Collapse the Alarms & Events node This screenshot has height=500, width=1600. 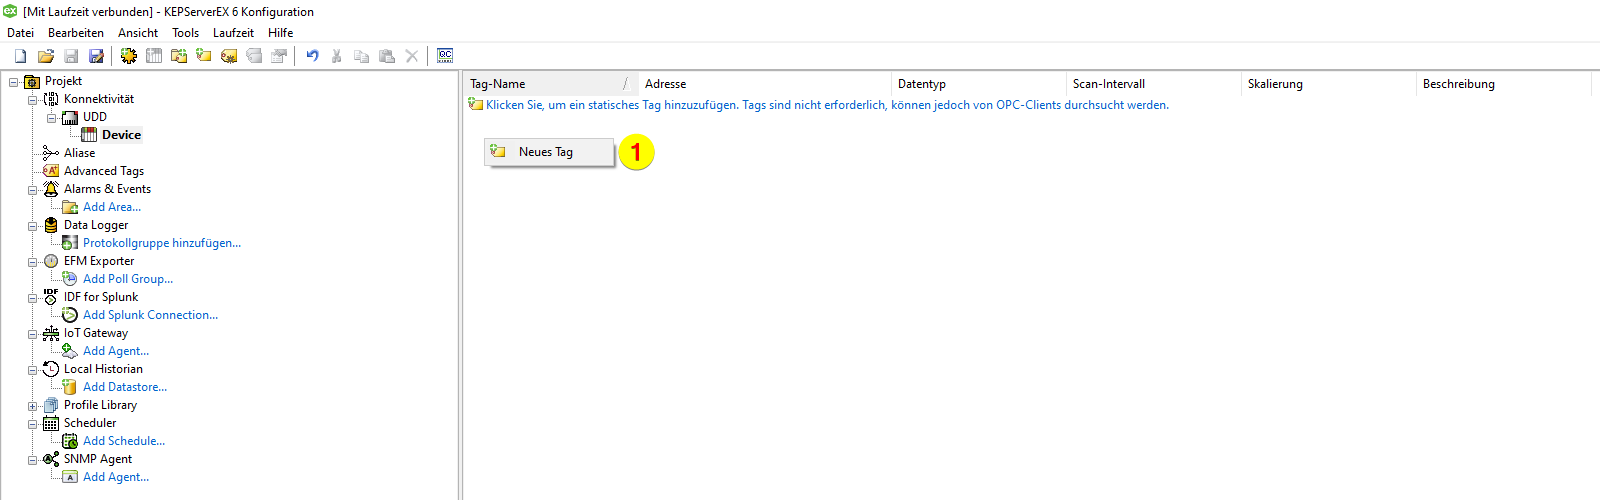pos(33,190)
